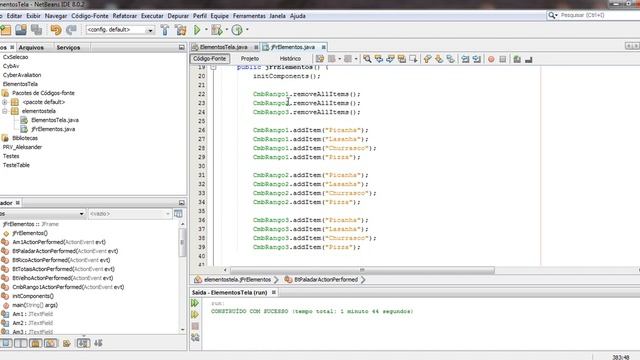Select BtPaladarActionPerformed in Navigator
Screen dimensions: 640x360
pyautogui.click(x=65, y=251)
